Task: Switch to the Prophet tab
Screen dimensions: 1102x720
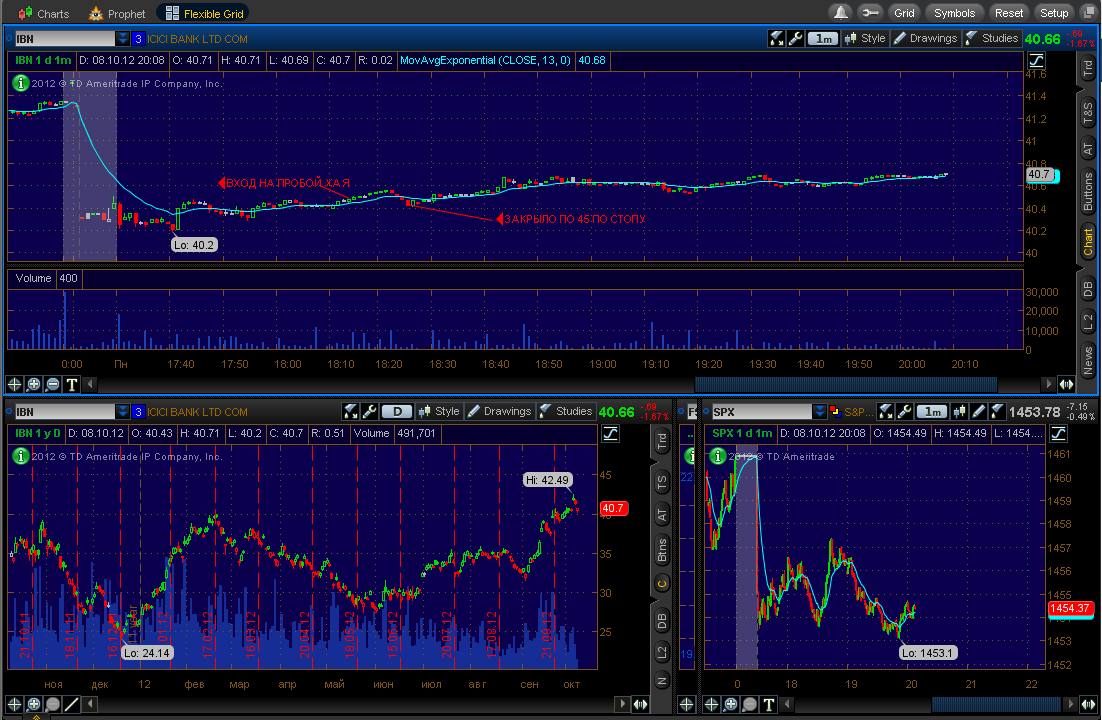Action: [x=117, y=13]
